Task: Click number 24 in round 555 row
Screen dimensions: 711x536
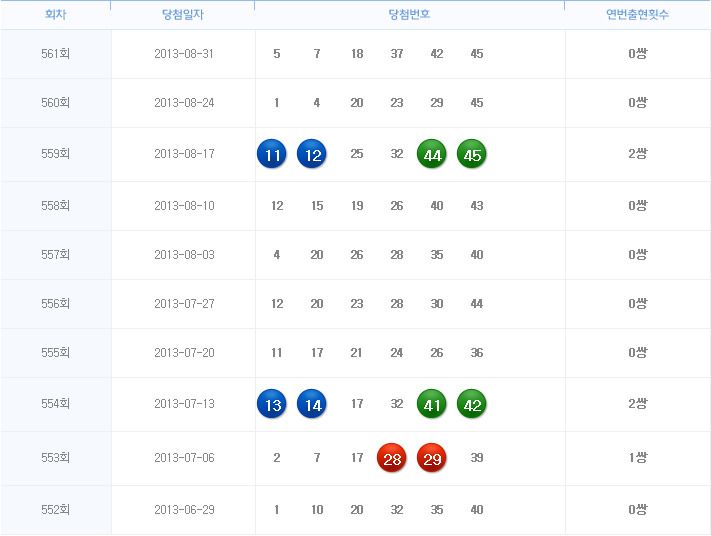Action: (397, 352)
